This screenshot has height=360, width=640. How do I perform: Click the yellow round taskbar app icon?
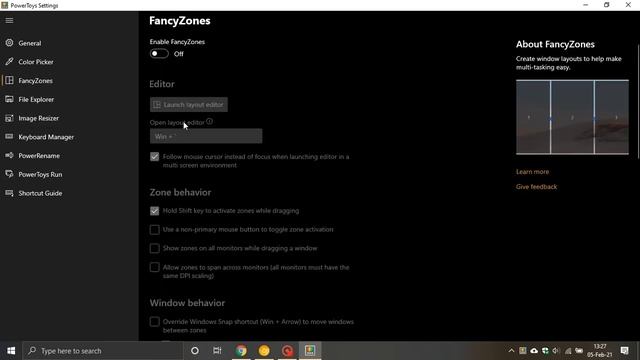pyautogui.click(x=264, y=351)
